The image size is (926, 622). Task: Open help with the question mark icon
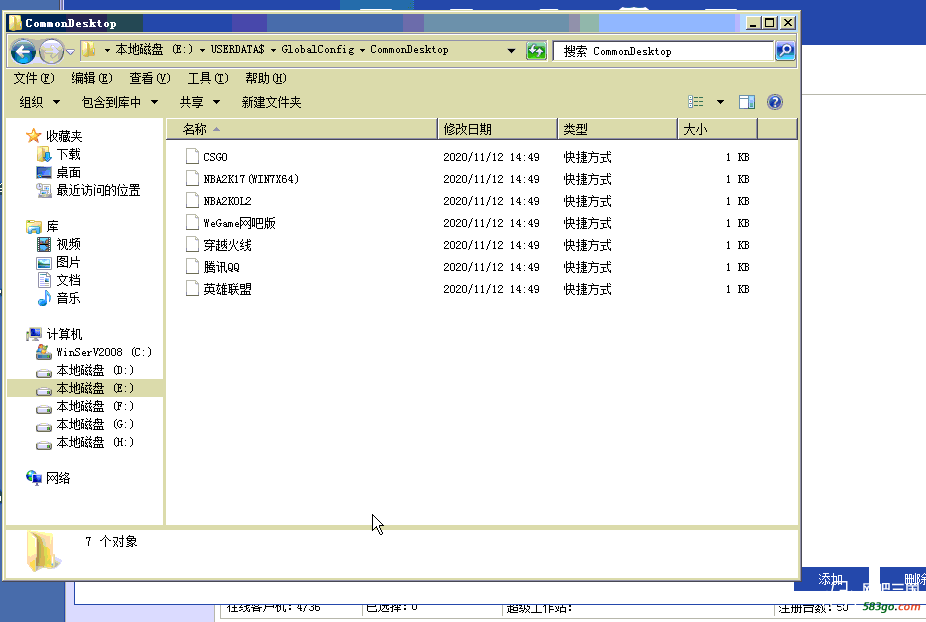point(775,102)
